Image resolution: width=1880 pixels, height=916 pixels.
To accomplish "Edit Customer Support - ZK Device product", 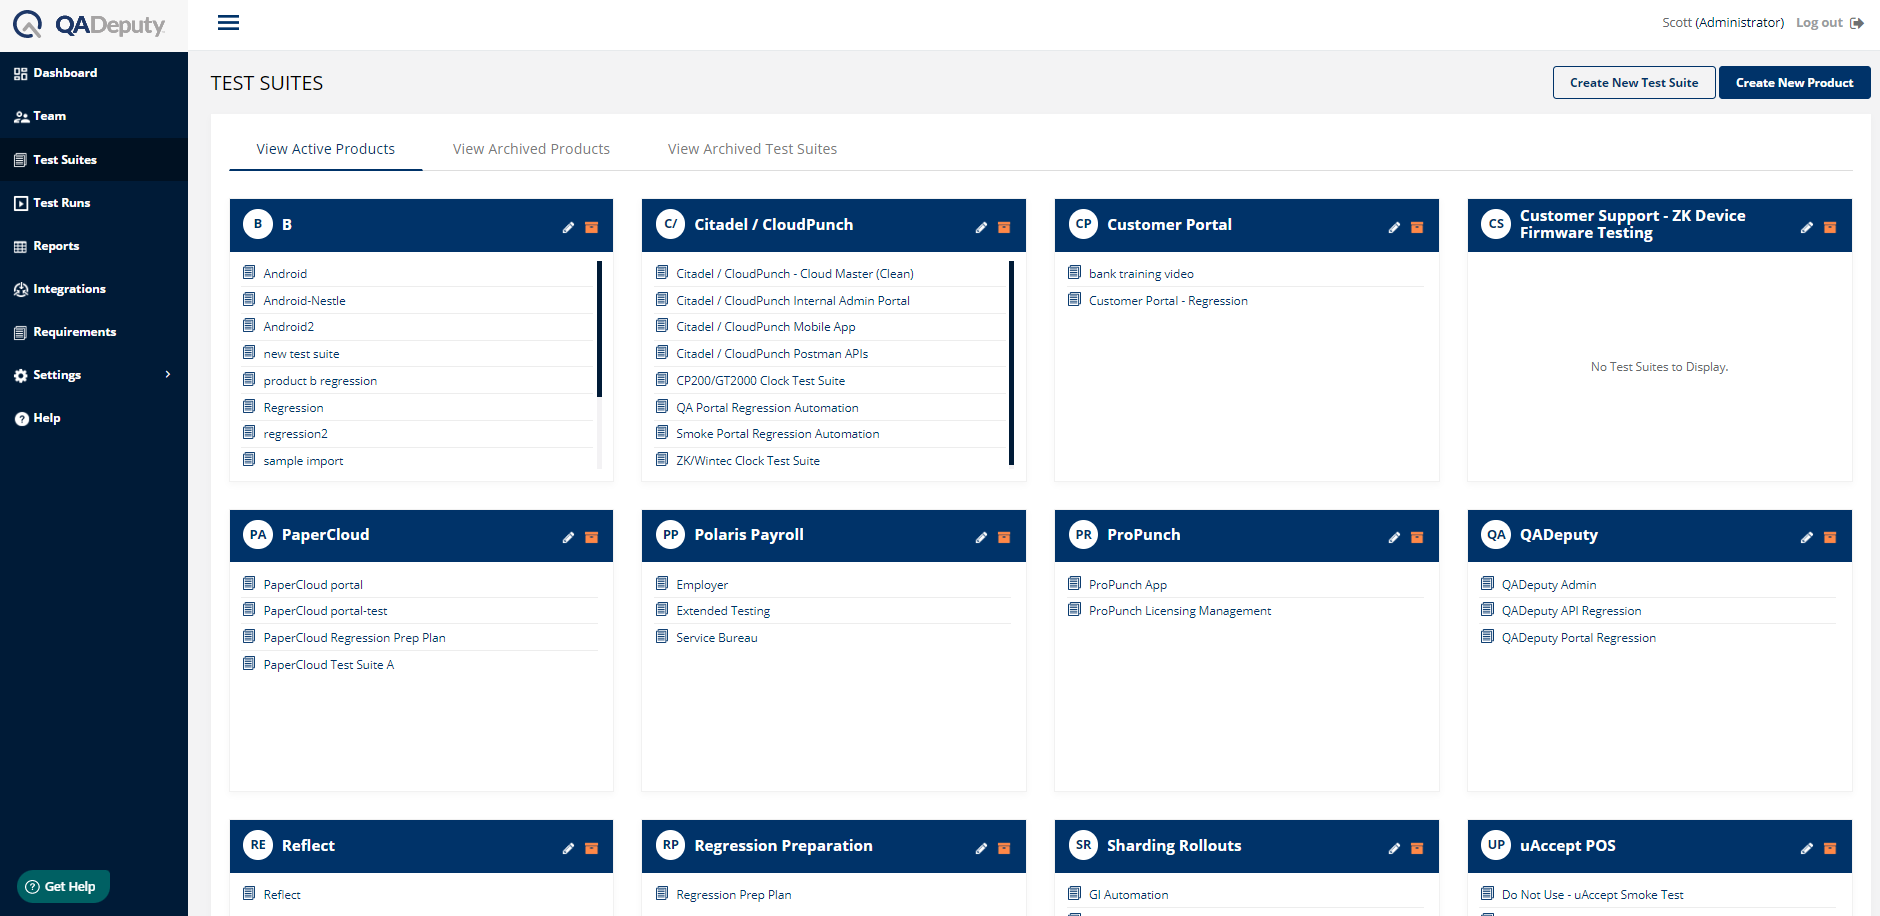I will (1807, 228).
